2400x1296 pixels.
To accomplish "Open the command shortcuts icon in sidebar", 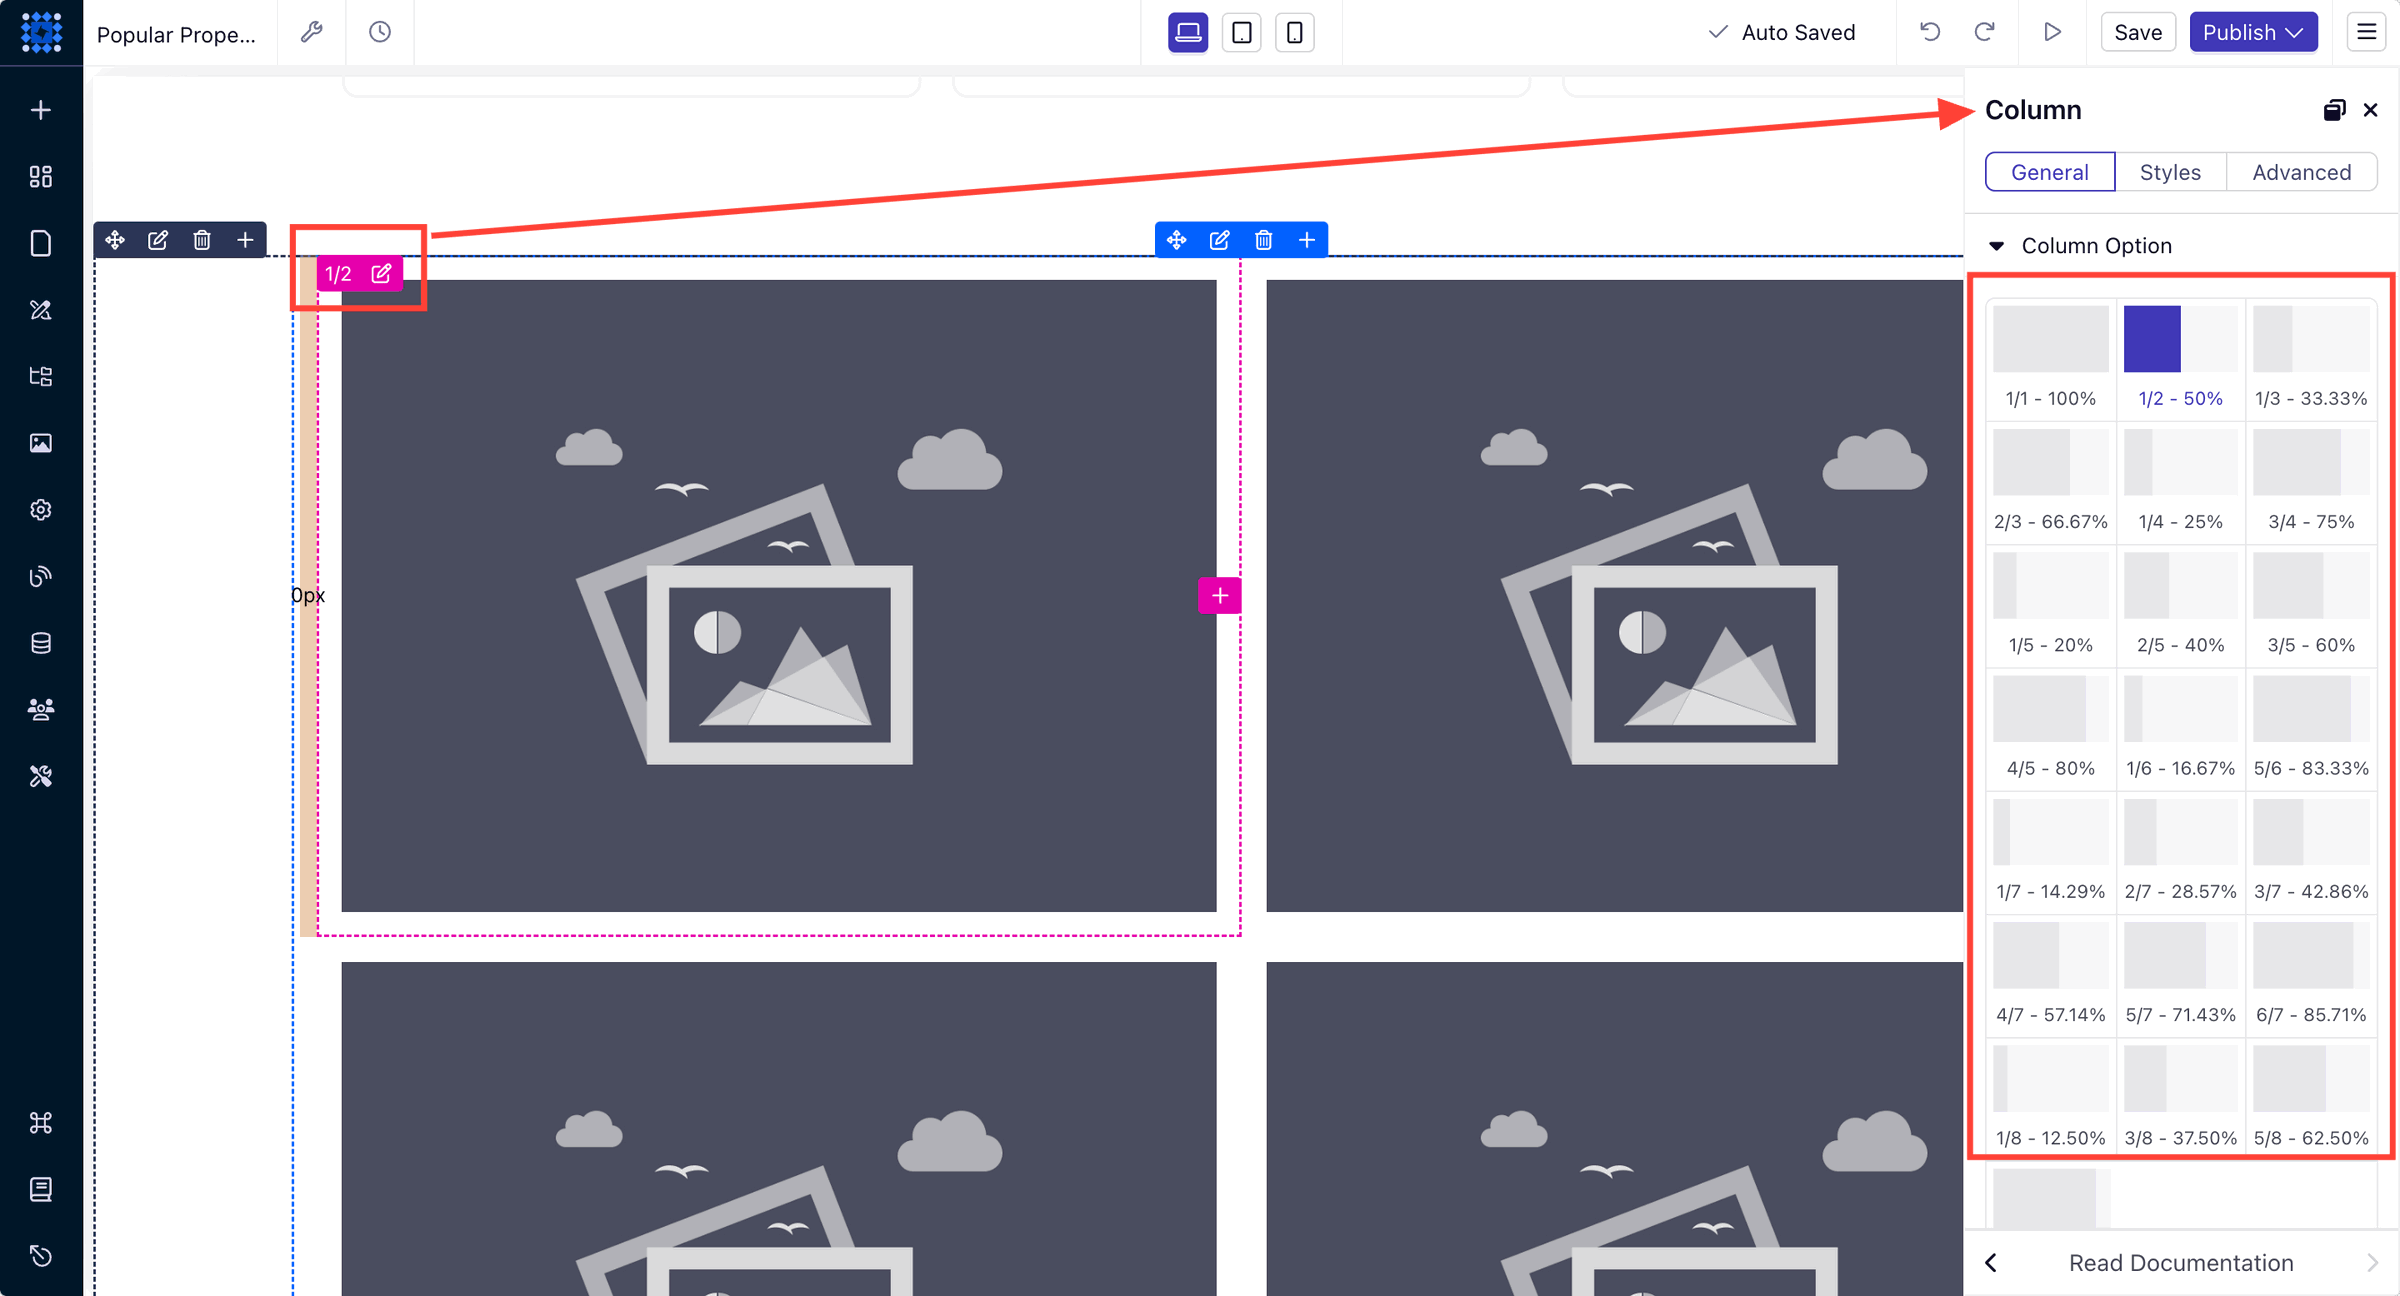I will tap(41, 1123).
